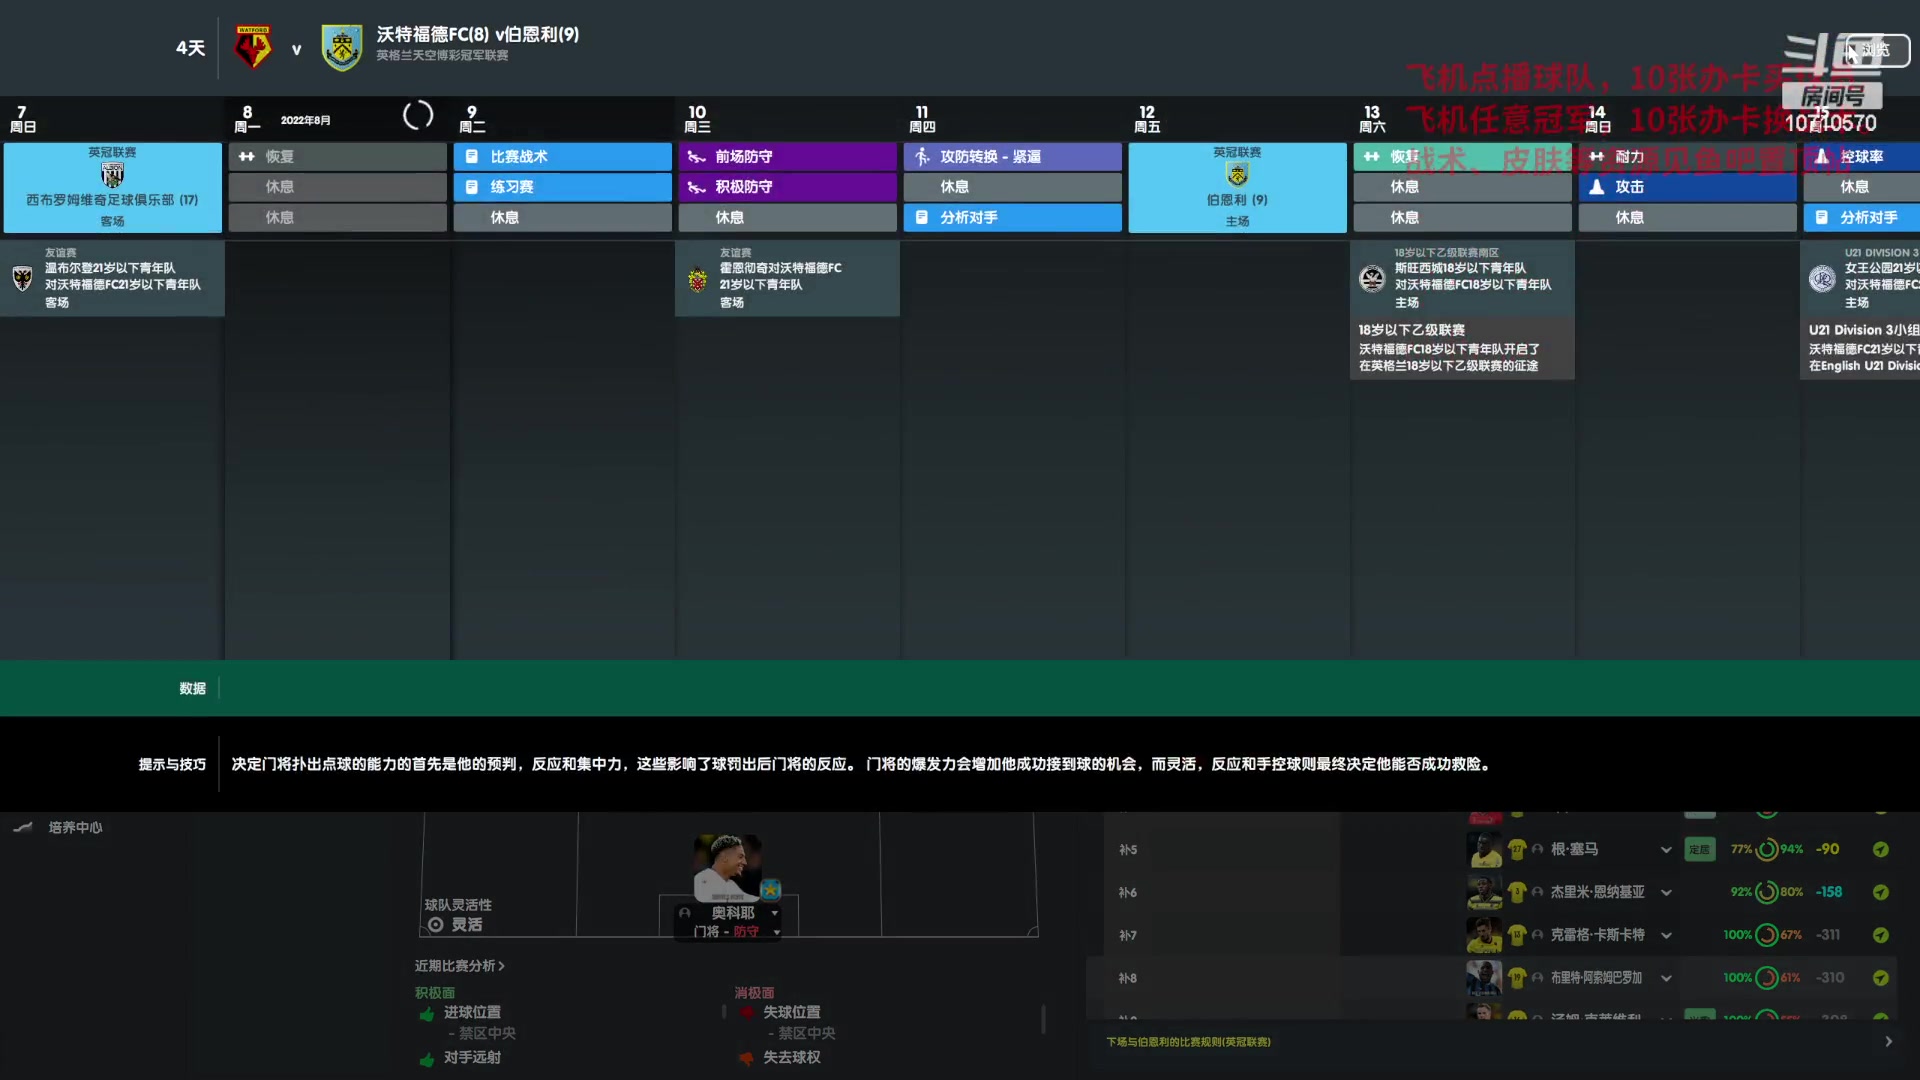Screen dimensions: 1920x1080
Task: Click condition ring in 杰里米·恩纳基亚 row
Action: point(1767,892)
